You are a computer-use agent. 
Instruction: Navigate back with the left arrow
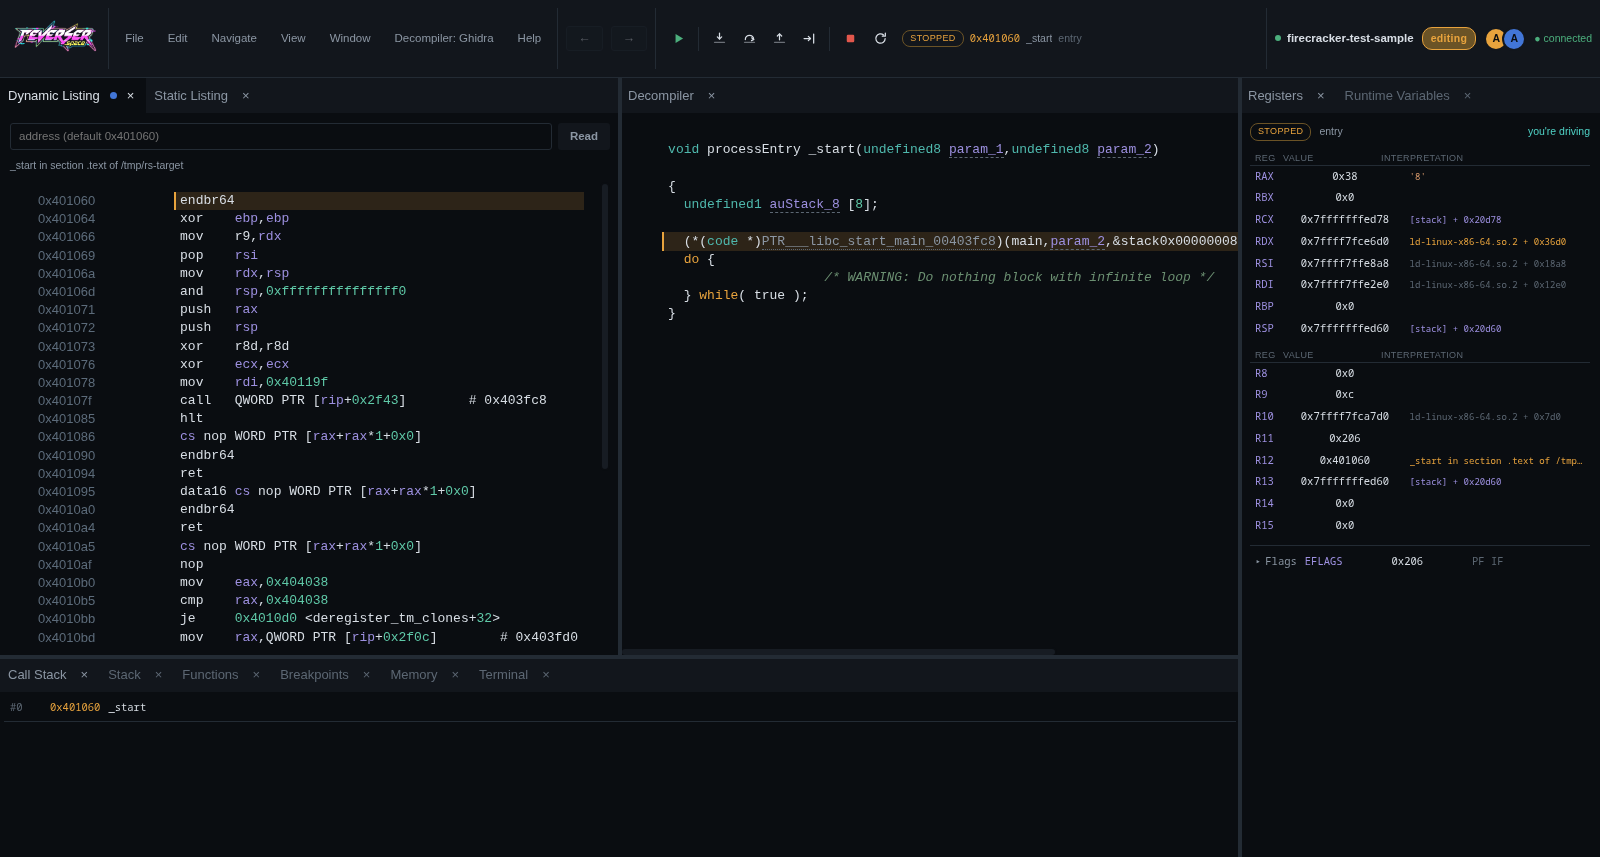pyautogui.click(x=584, y=39)
